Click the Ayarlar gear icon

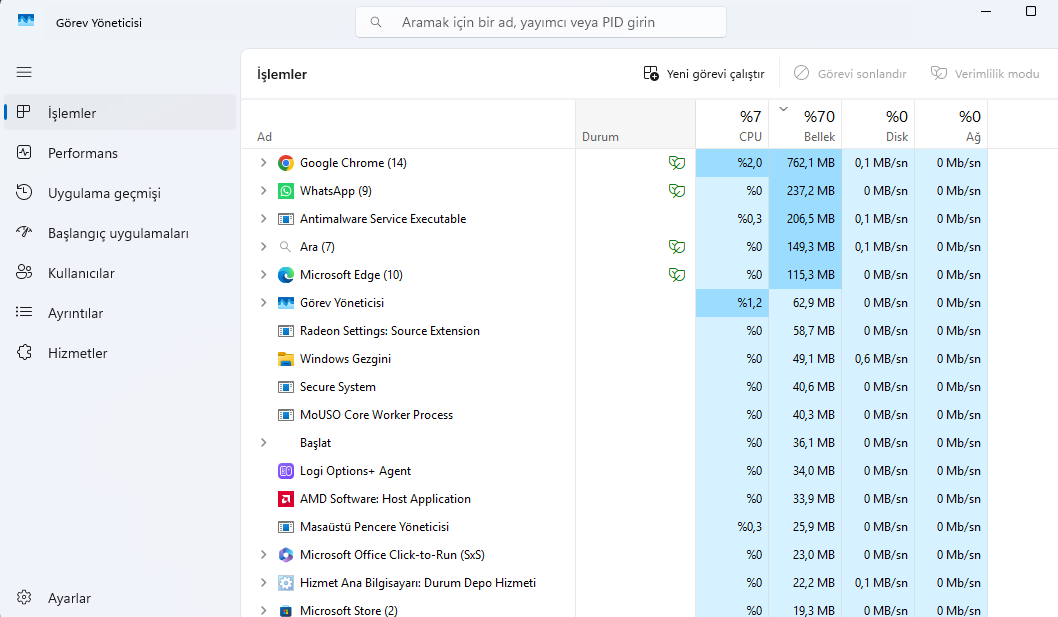coord(24,597)
